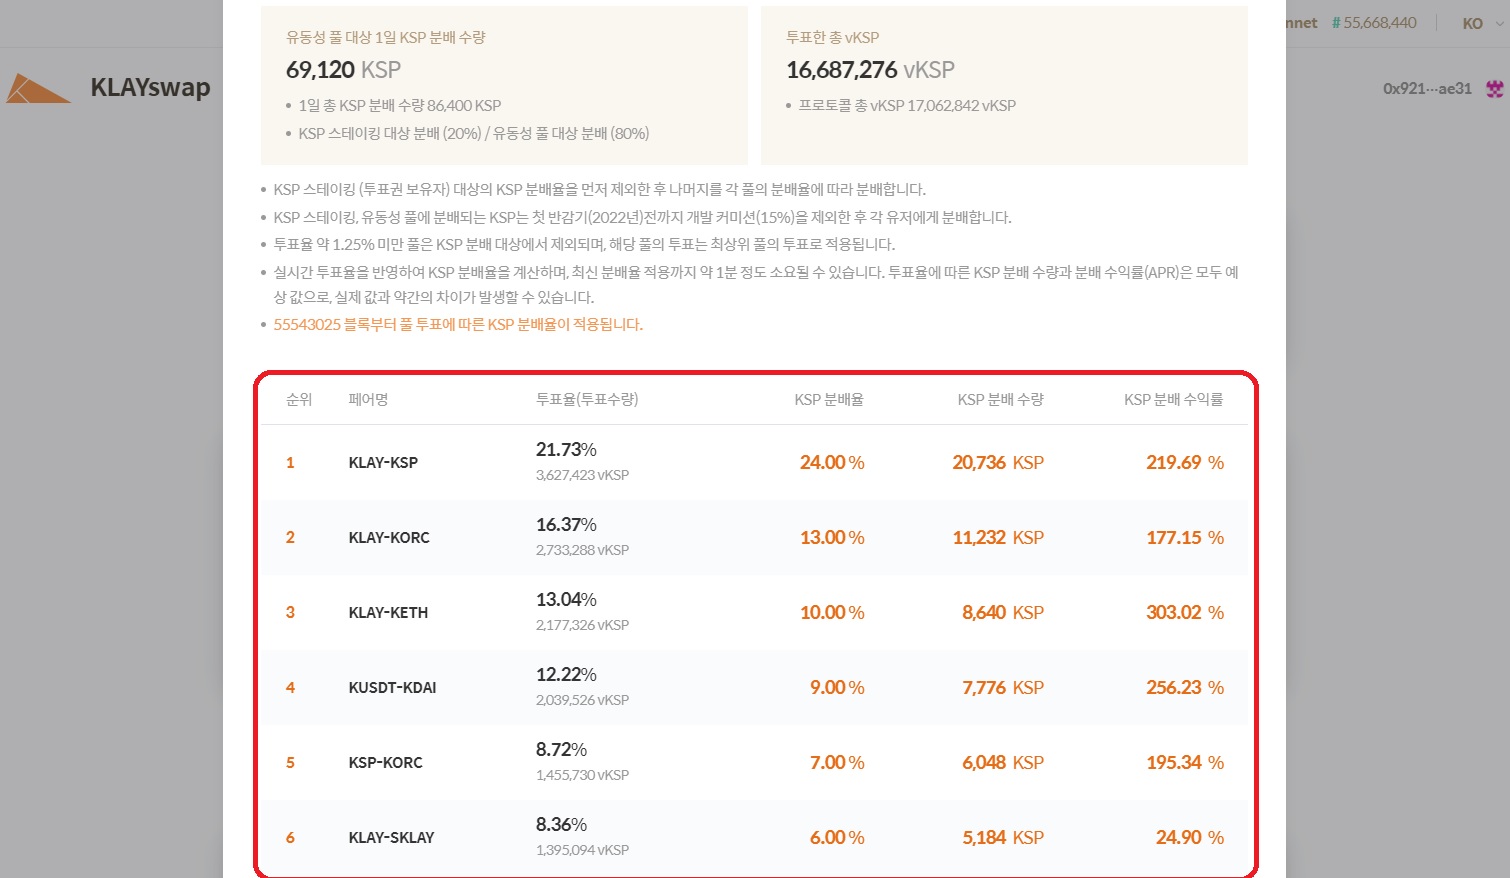Click the 21.73% vote rate value

click(x=566, y=450)
